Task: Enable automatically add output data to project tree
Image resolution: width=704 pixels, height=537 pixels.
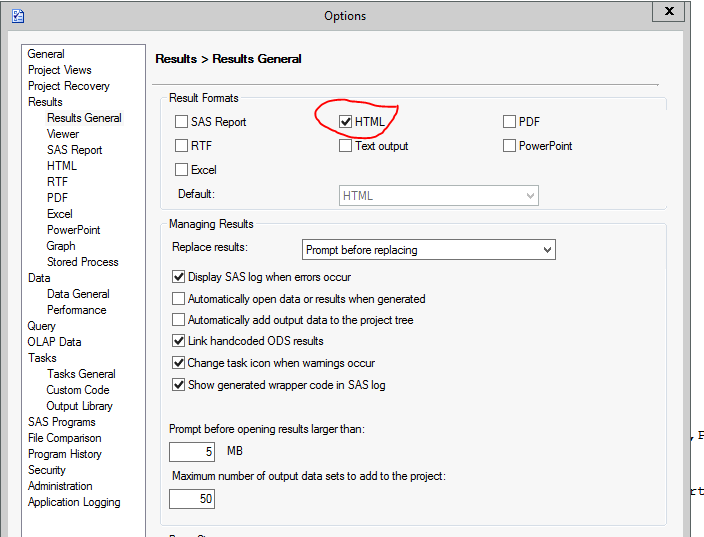Action: (179, 320)
